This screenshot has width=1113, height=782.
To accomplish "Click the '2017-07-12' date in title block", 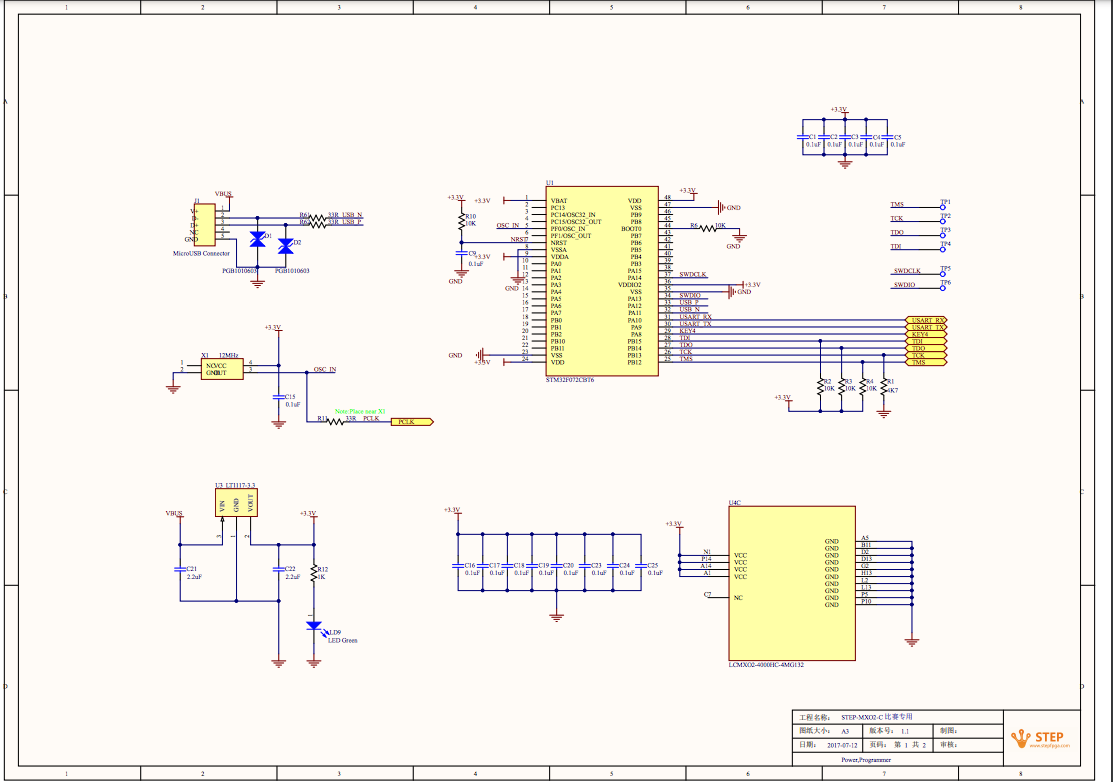I will tap(843, 745).
